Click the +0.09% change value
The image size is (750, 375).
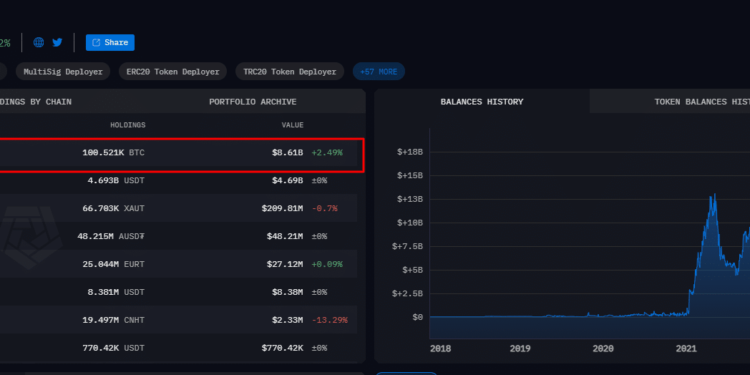point(327,264)
